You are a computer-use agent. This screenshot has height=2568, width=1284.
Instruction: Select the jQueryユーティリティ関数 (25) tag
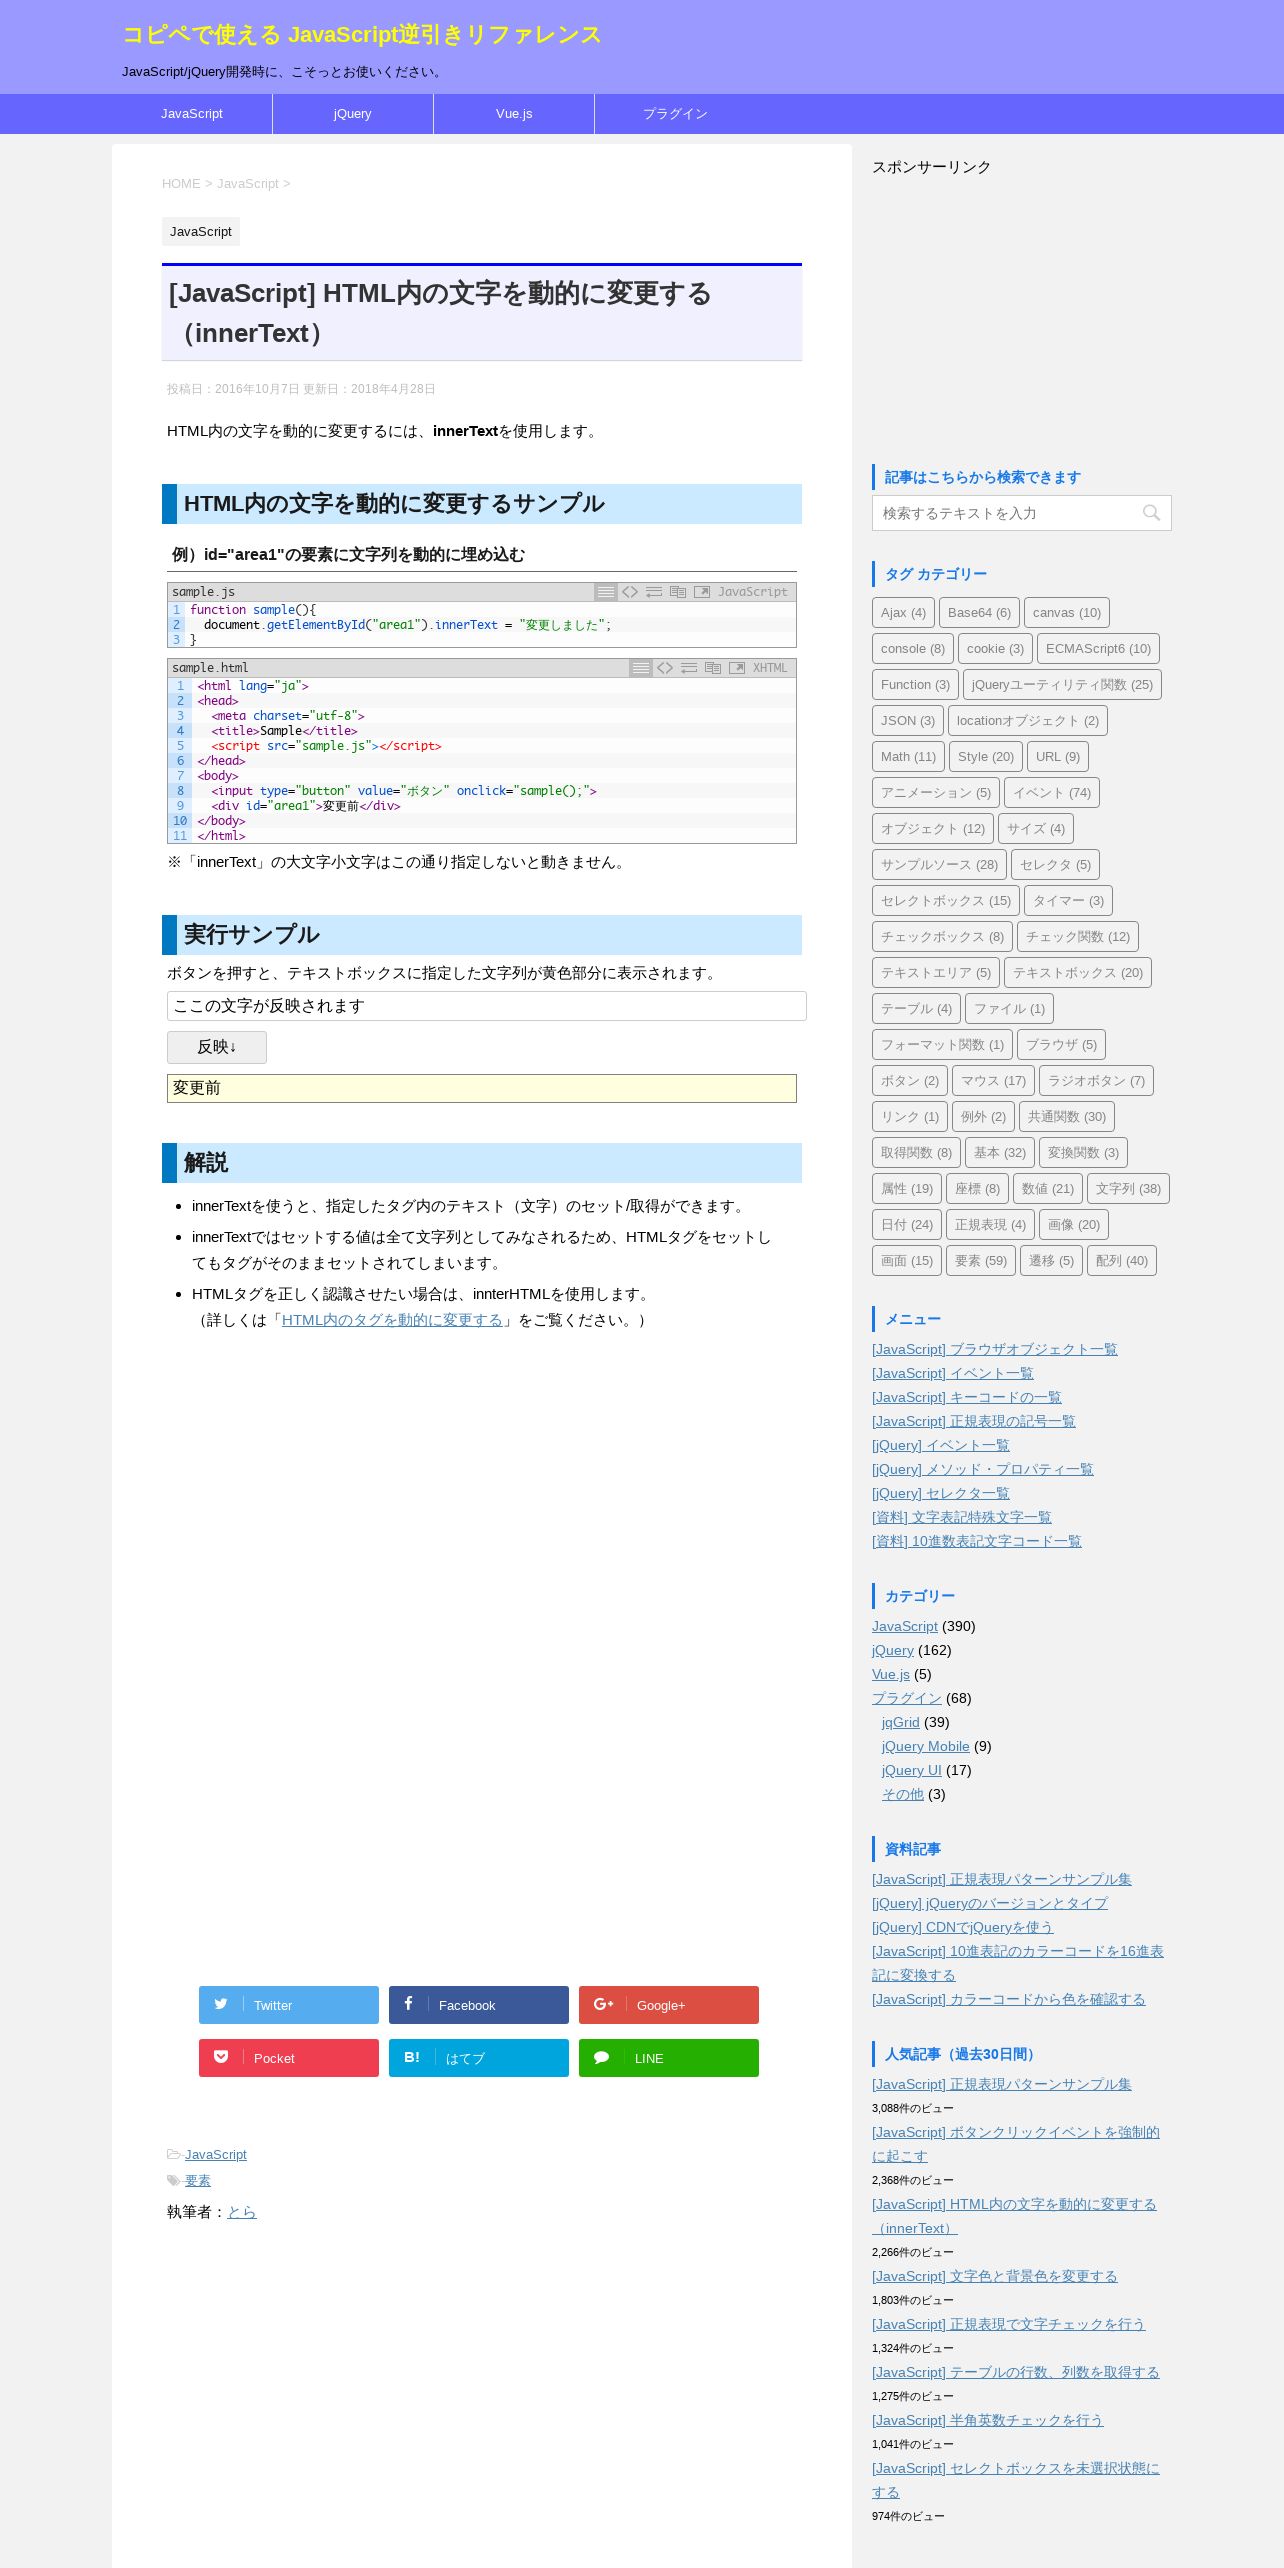pos(1062,685)
